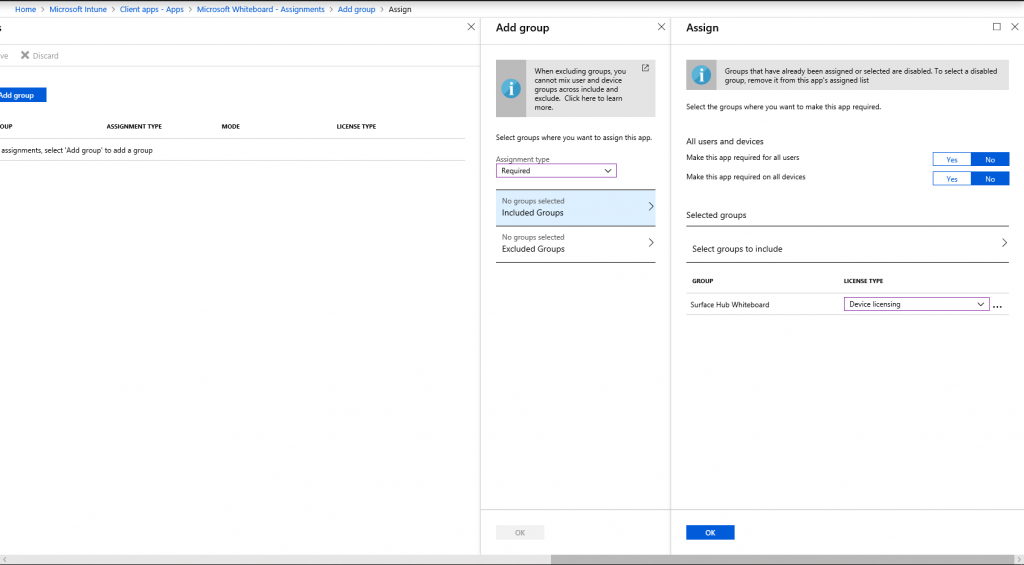The image size is (1024, 565).
Task: Click the info icon in Assign panel
Action: click(701, 76)
